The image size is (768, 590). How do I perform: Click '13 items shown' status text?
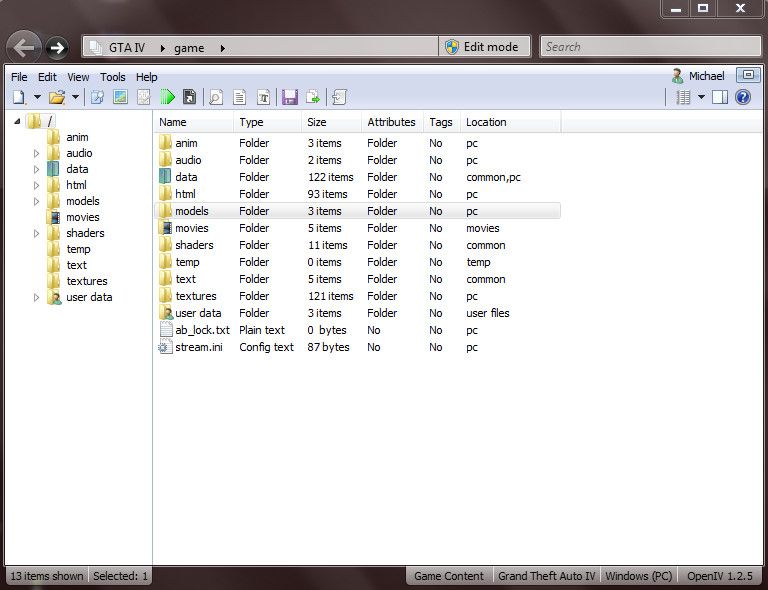47,576
